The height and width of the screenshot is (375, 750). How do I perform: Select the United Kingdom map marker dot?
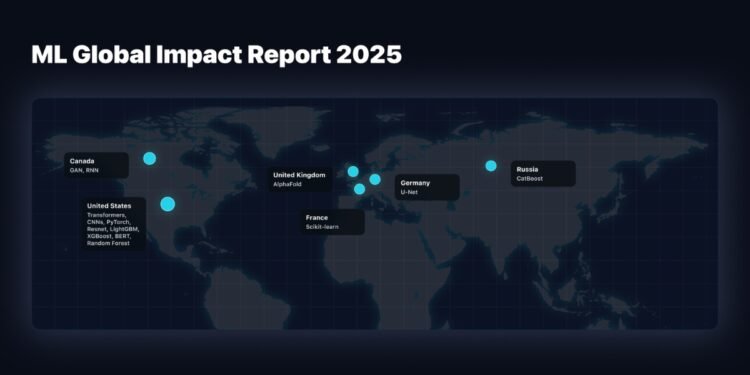click(x=353, y=171)
